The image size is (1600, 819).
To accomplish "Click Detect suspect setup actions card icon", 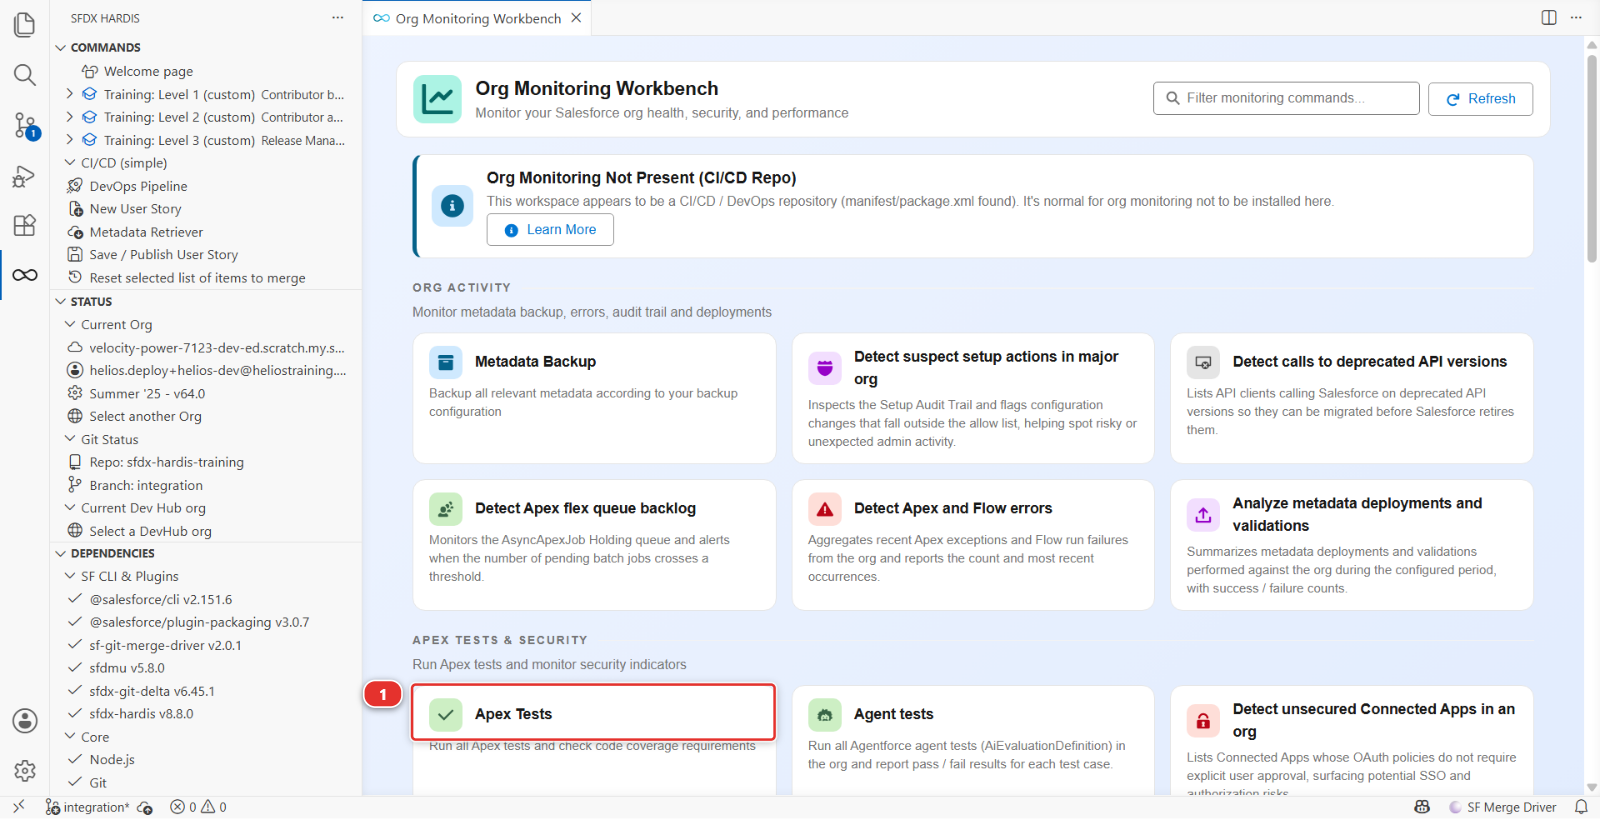I will [825, 368].
